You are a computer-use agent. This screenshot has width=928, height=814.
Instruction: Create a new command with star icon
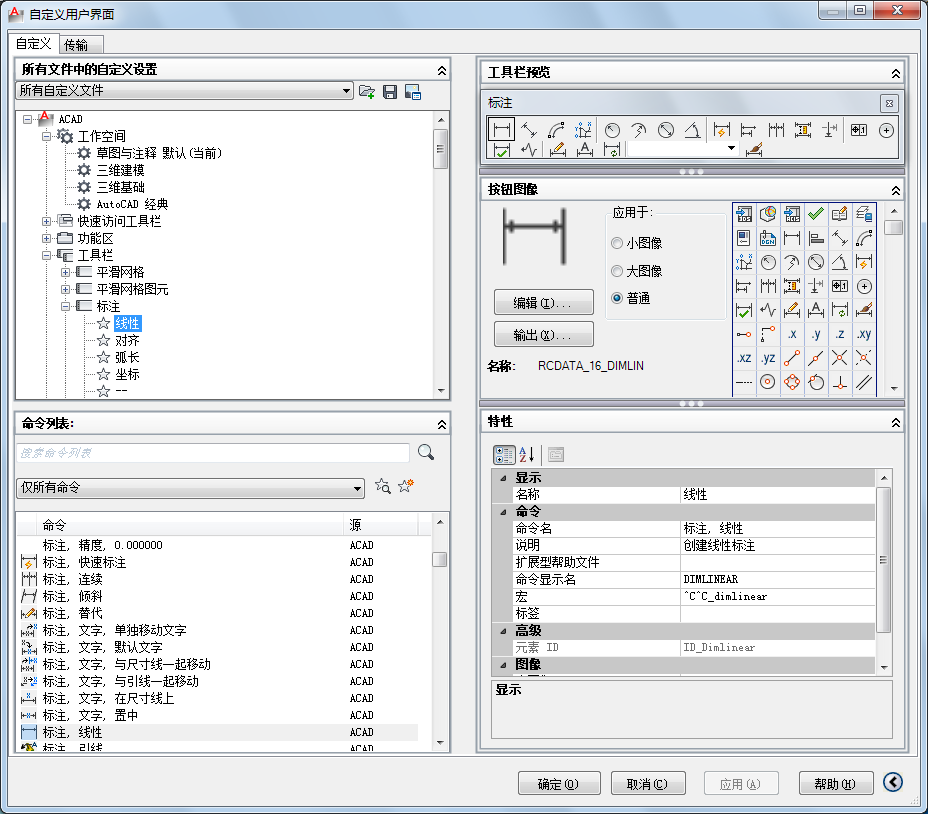point(406,486)
